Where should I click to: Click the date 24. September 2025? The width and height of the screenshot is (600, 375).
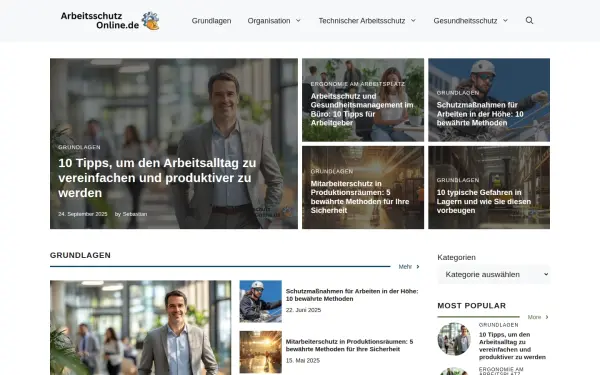83,214
